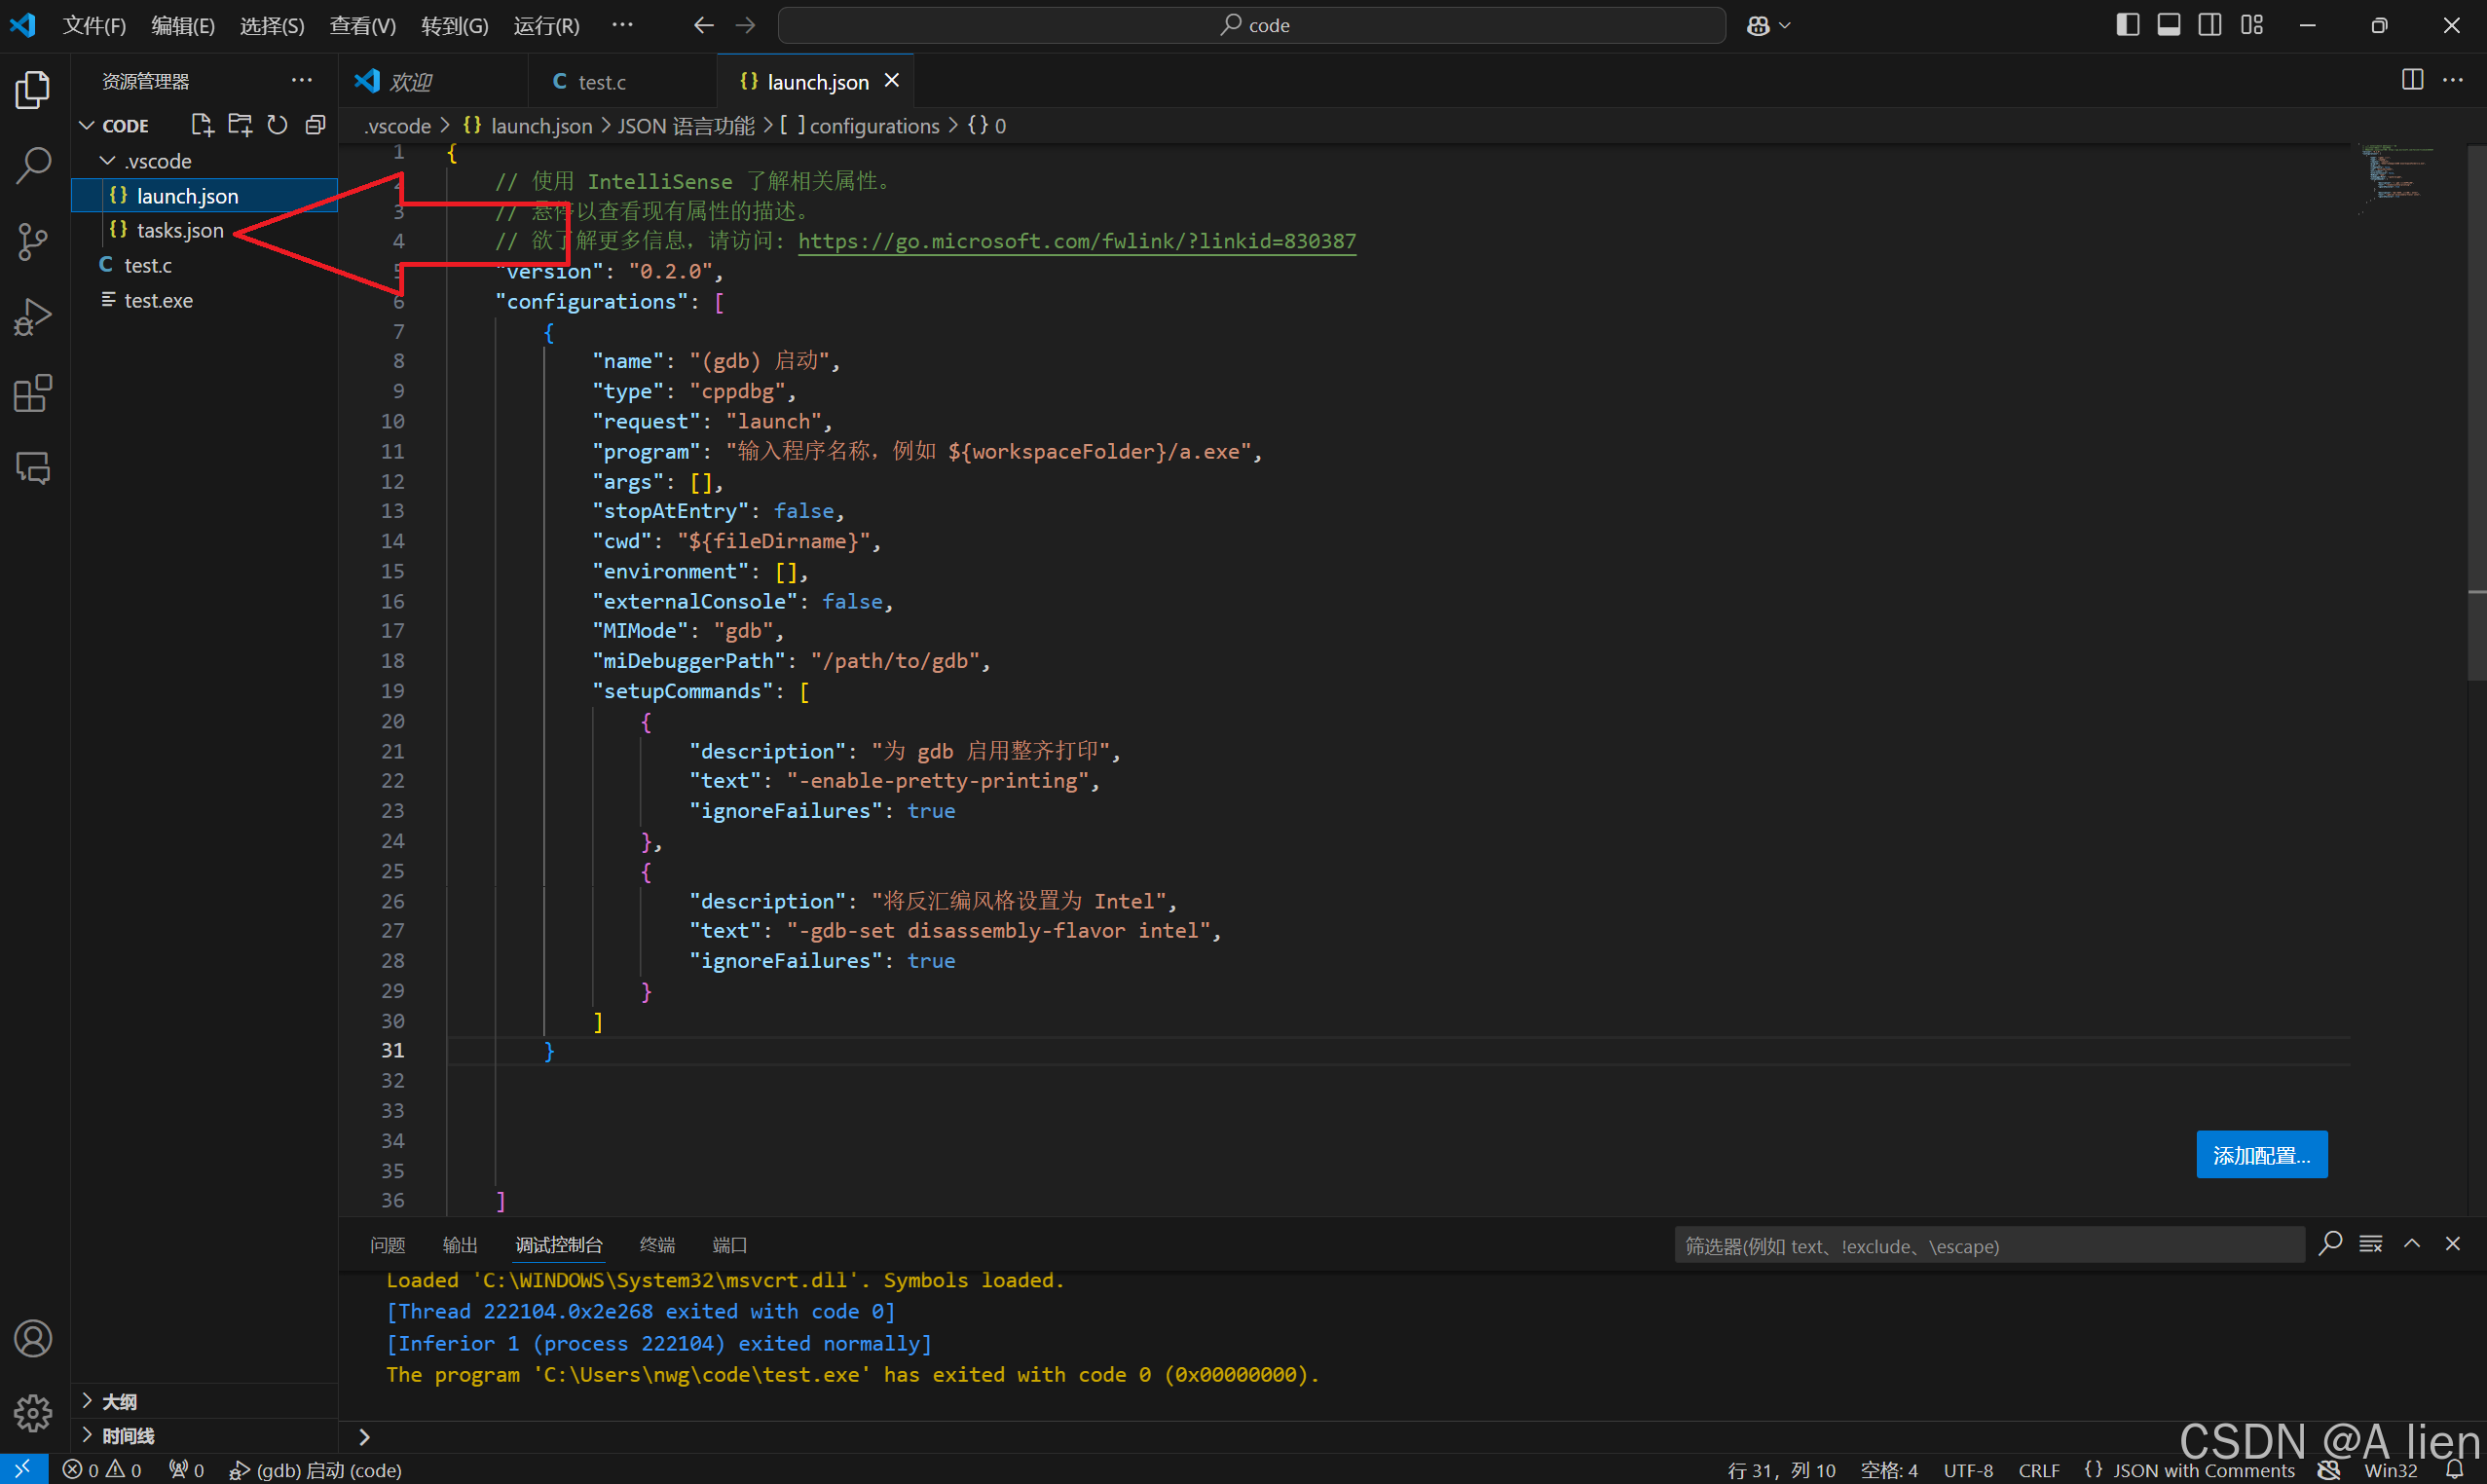Switch to the test.c editor tab

coord(600,82)
